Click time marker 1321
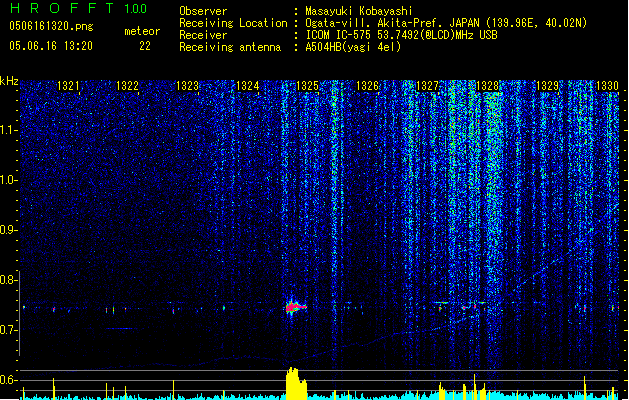The height and width of the screenshot is (400, 629). (68, 86)
